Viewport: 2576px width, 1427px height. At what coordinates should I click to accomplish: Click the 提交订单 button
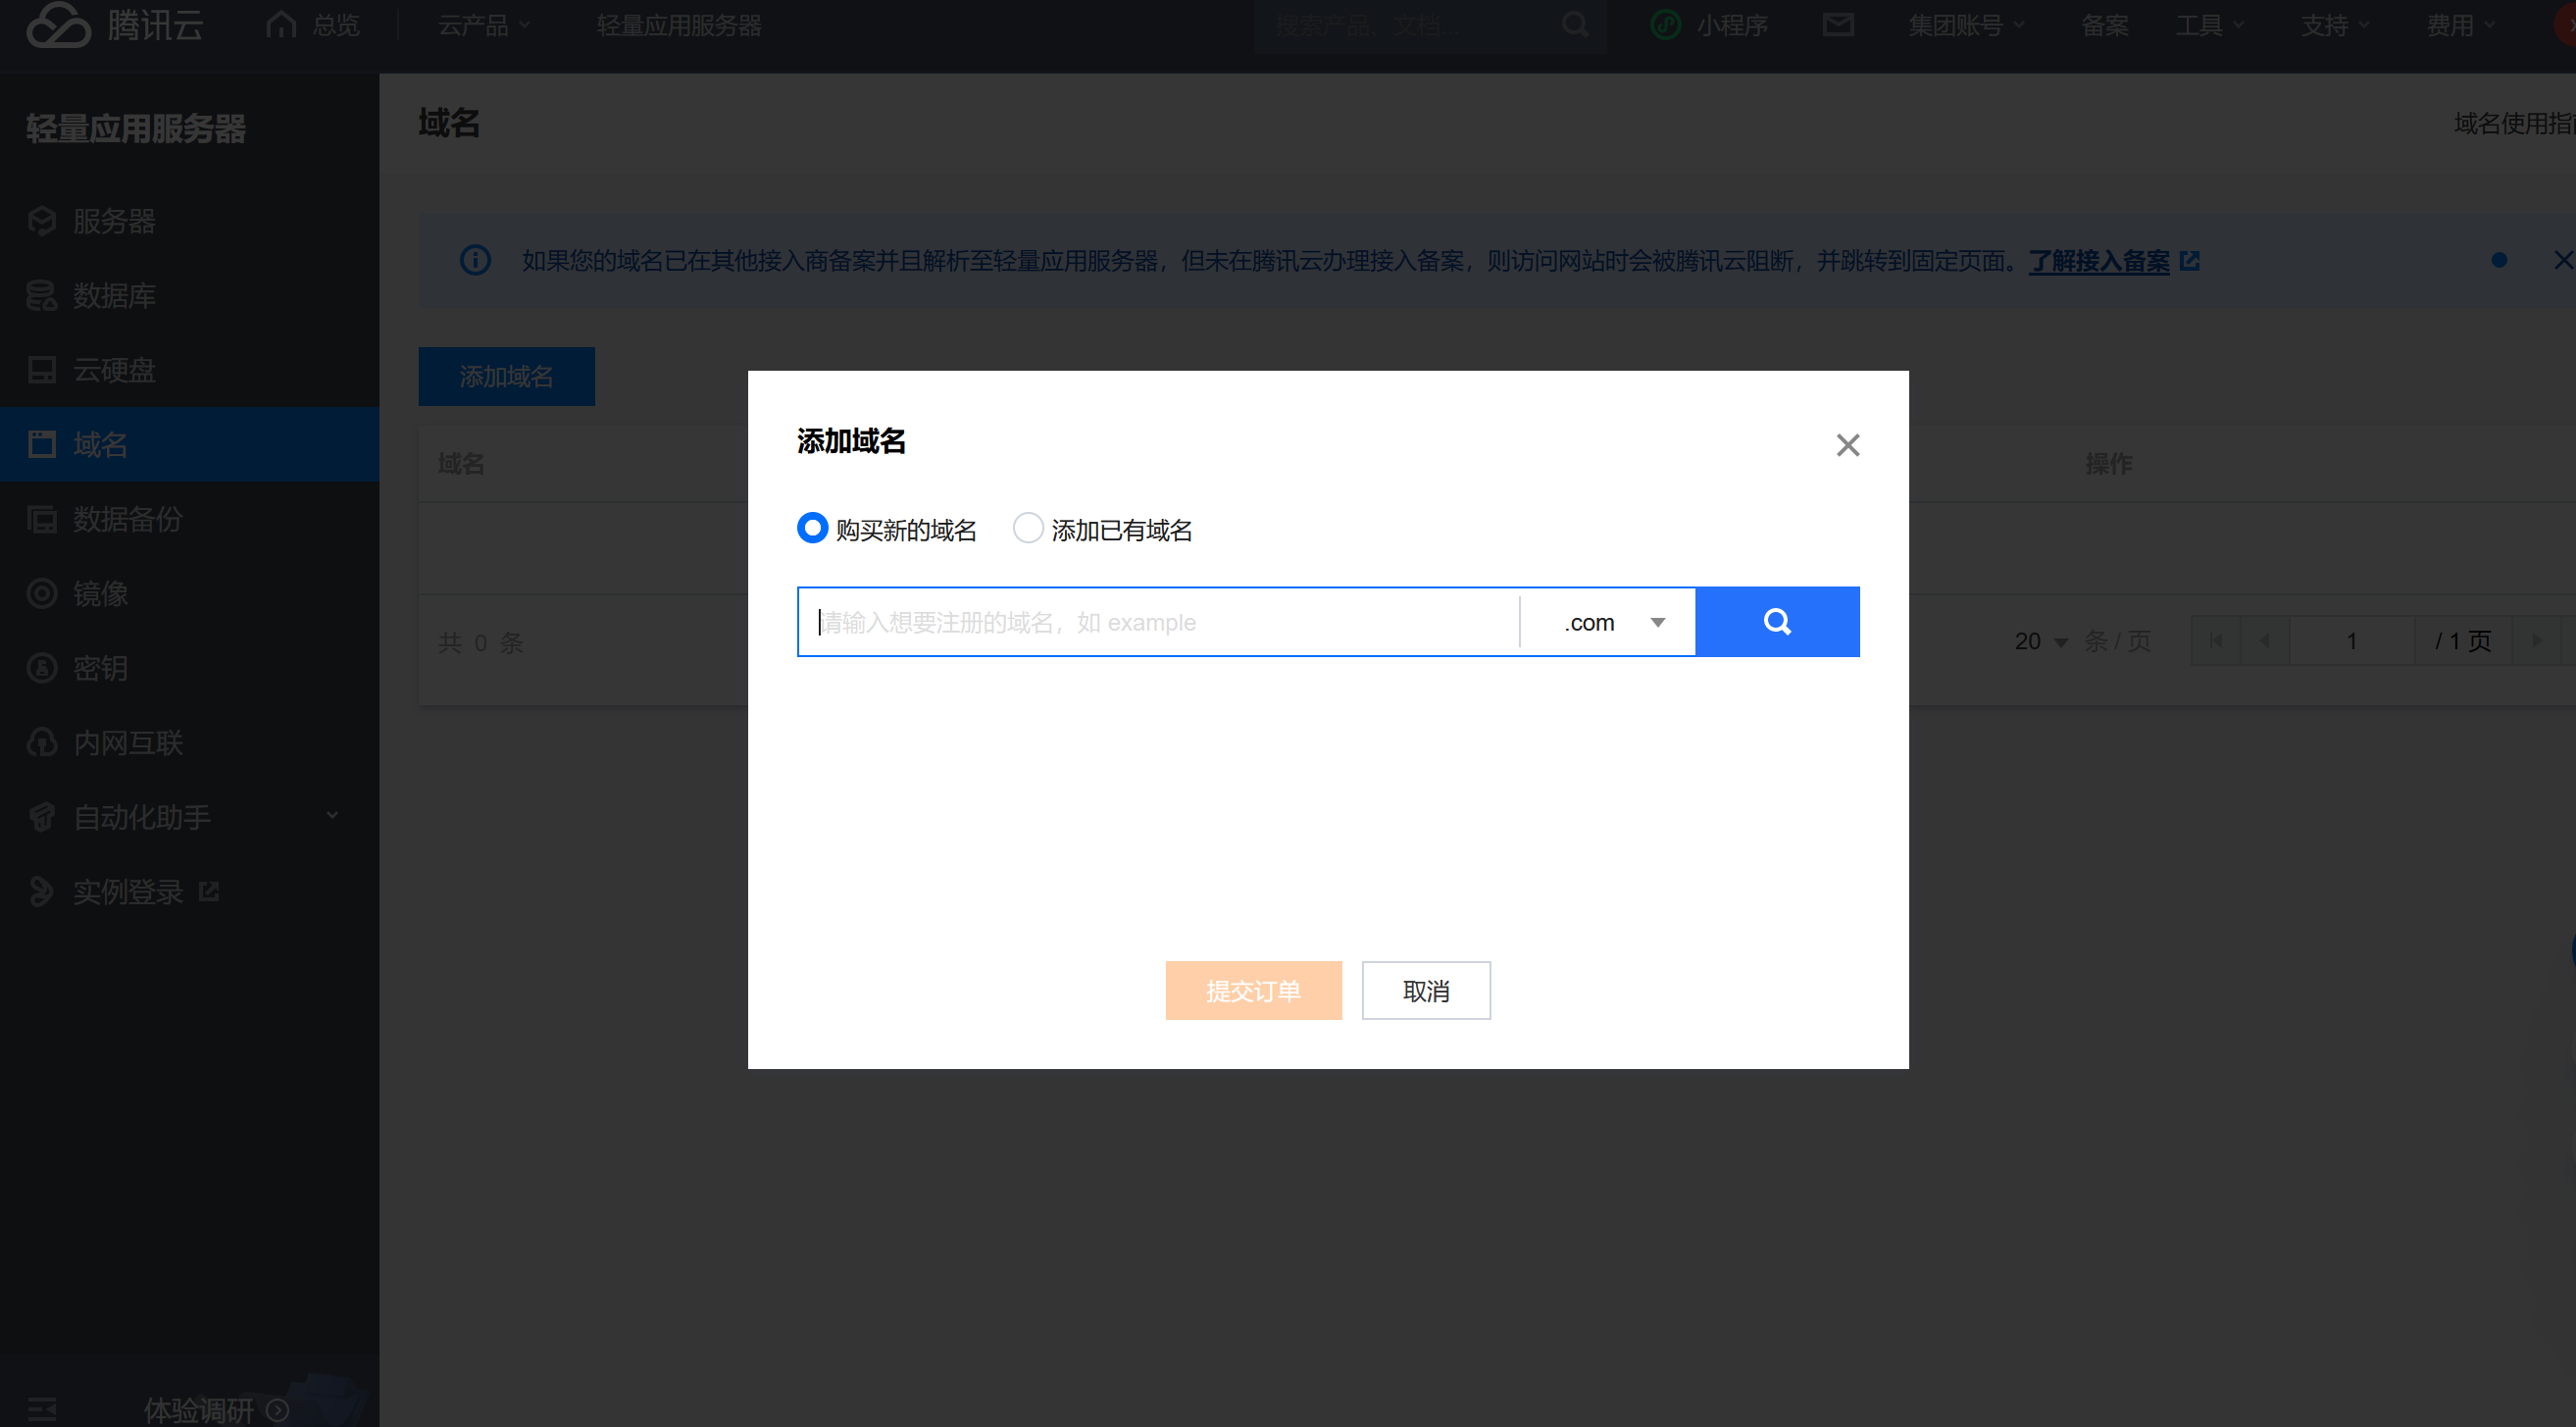point(1253,990)
